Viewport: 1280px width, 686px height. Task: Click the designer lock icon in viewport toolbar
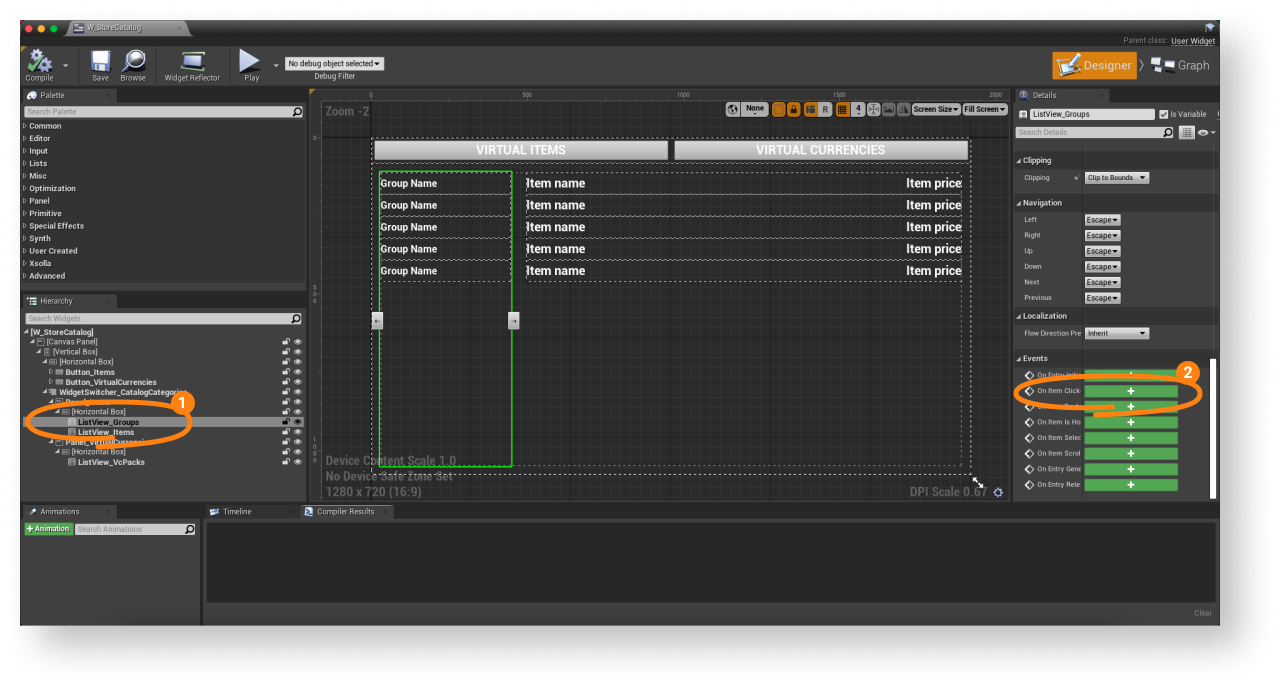pyautogui.click(x=794, y=109)
